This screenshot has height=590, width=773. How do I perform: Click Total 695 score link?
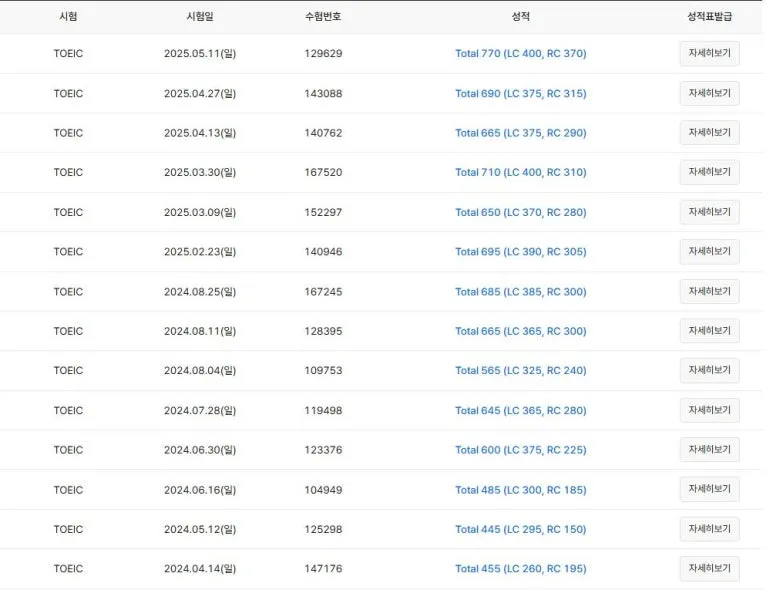520,252
